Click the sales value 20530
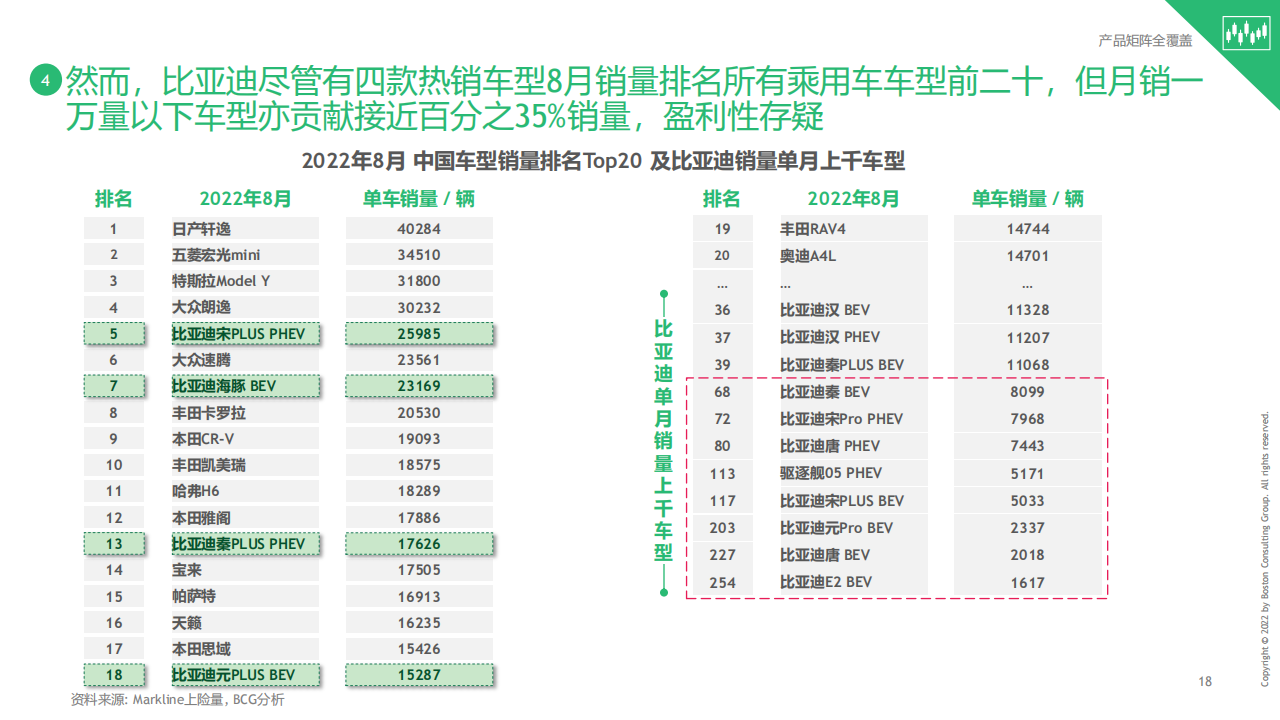1280x720 pixels. [419, 412]
